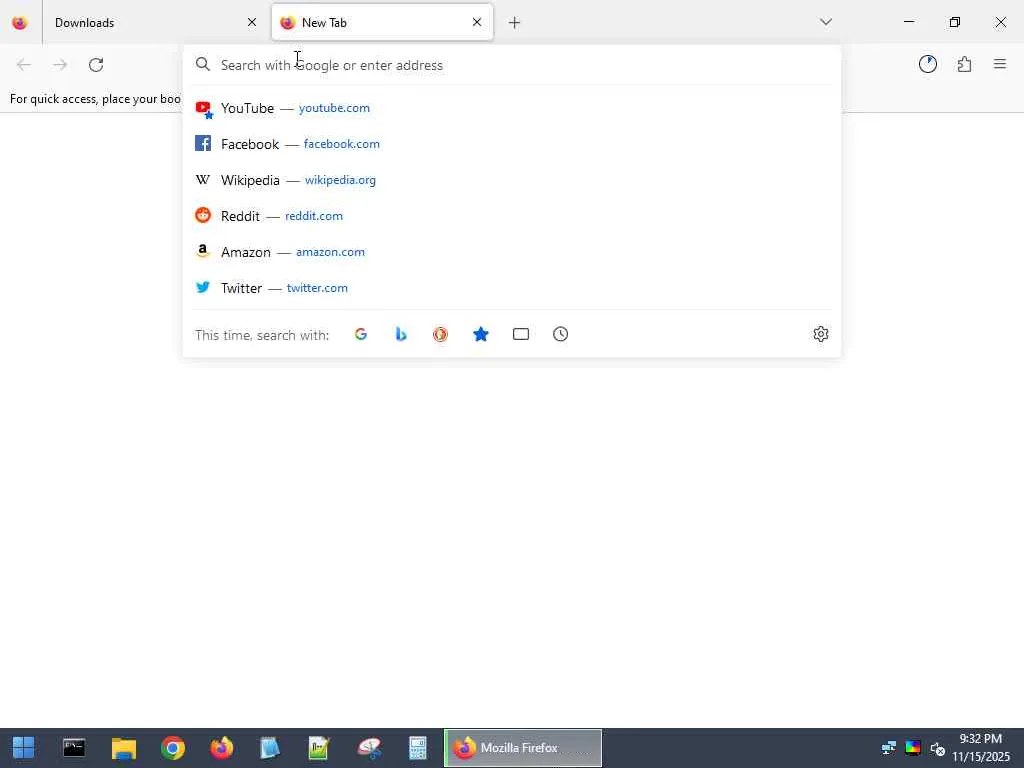Open the Windows Start menu
Image resolution: width=1024 pixels, height=768 pixels.
click(24, 748)
